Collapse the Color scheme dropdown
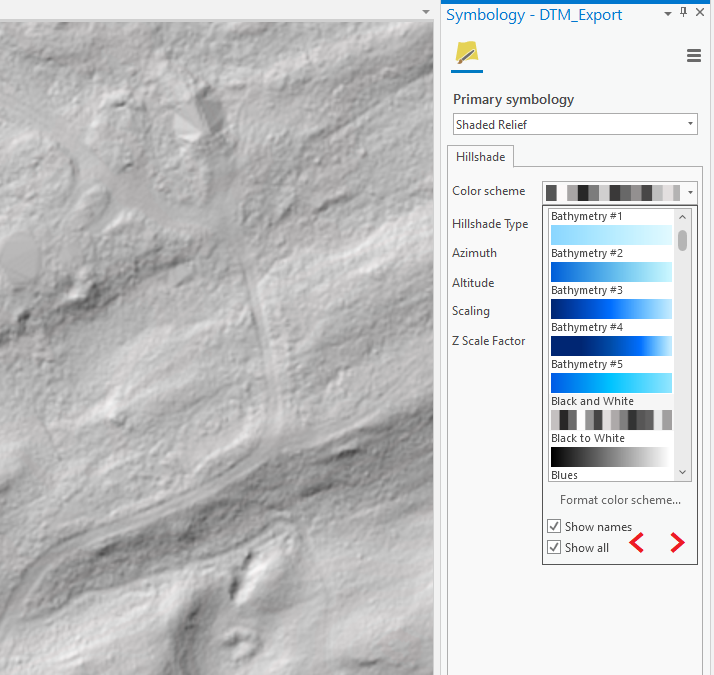The image size is (714, 675). pos(690,192)
